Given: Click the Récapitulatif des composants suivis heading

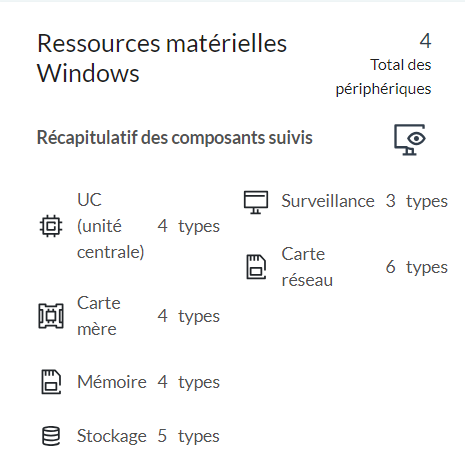Looking at the screenshot, I should click(175, 138).
